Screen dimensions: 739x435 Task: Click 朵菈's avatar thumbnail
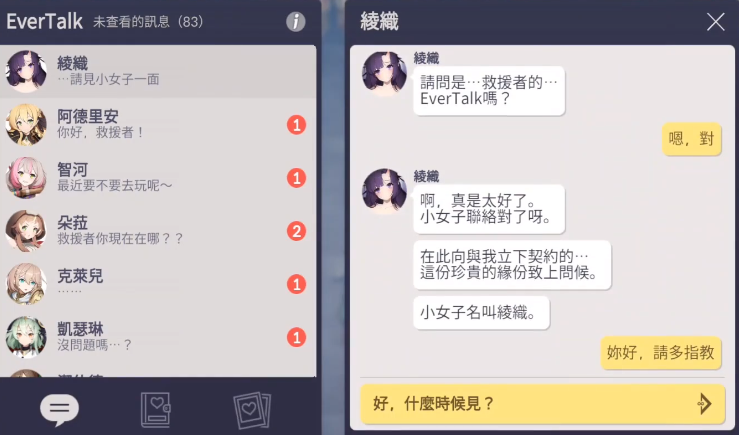coord(26,231)
